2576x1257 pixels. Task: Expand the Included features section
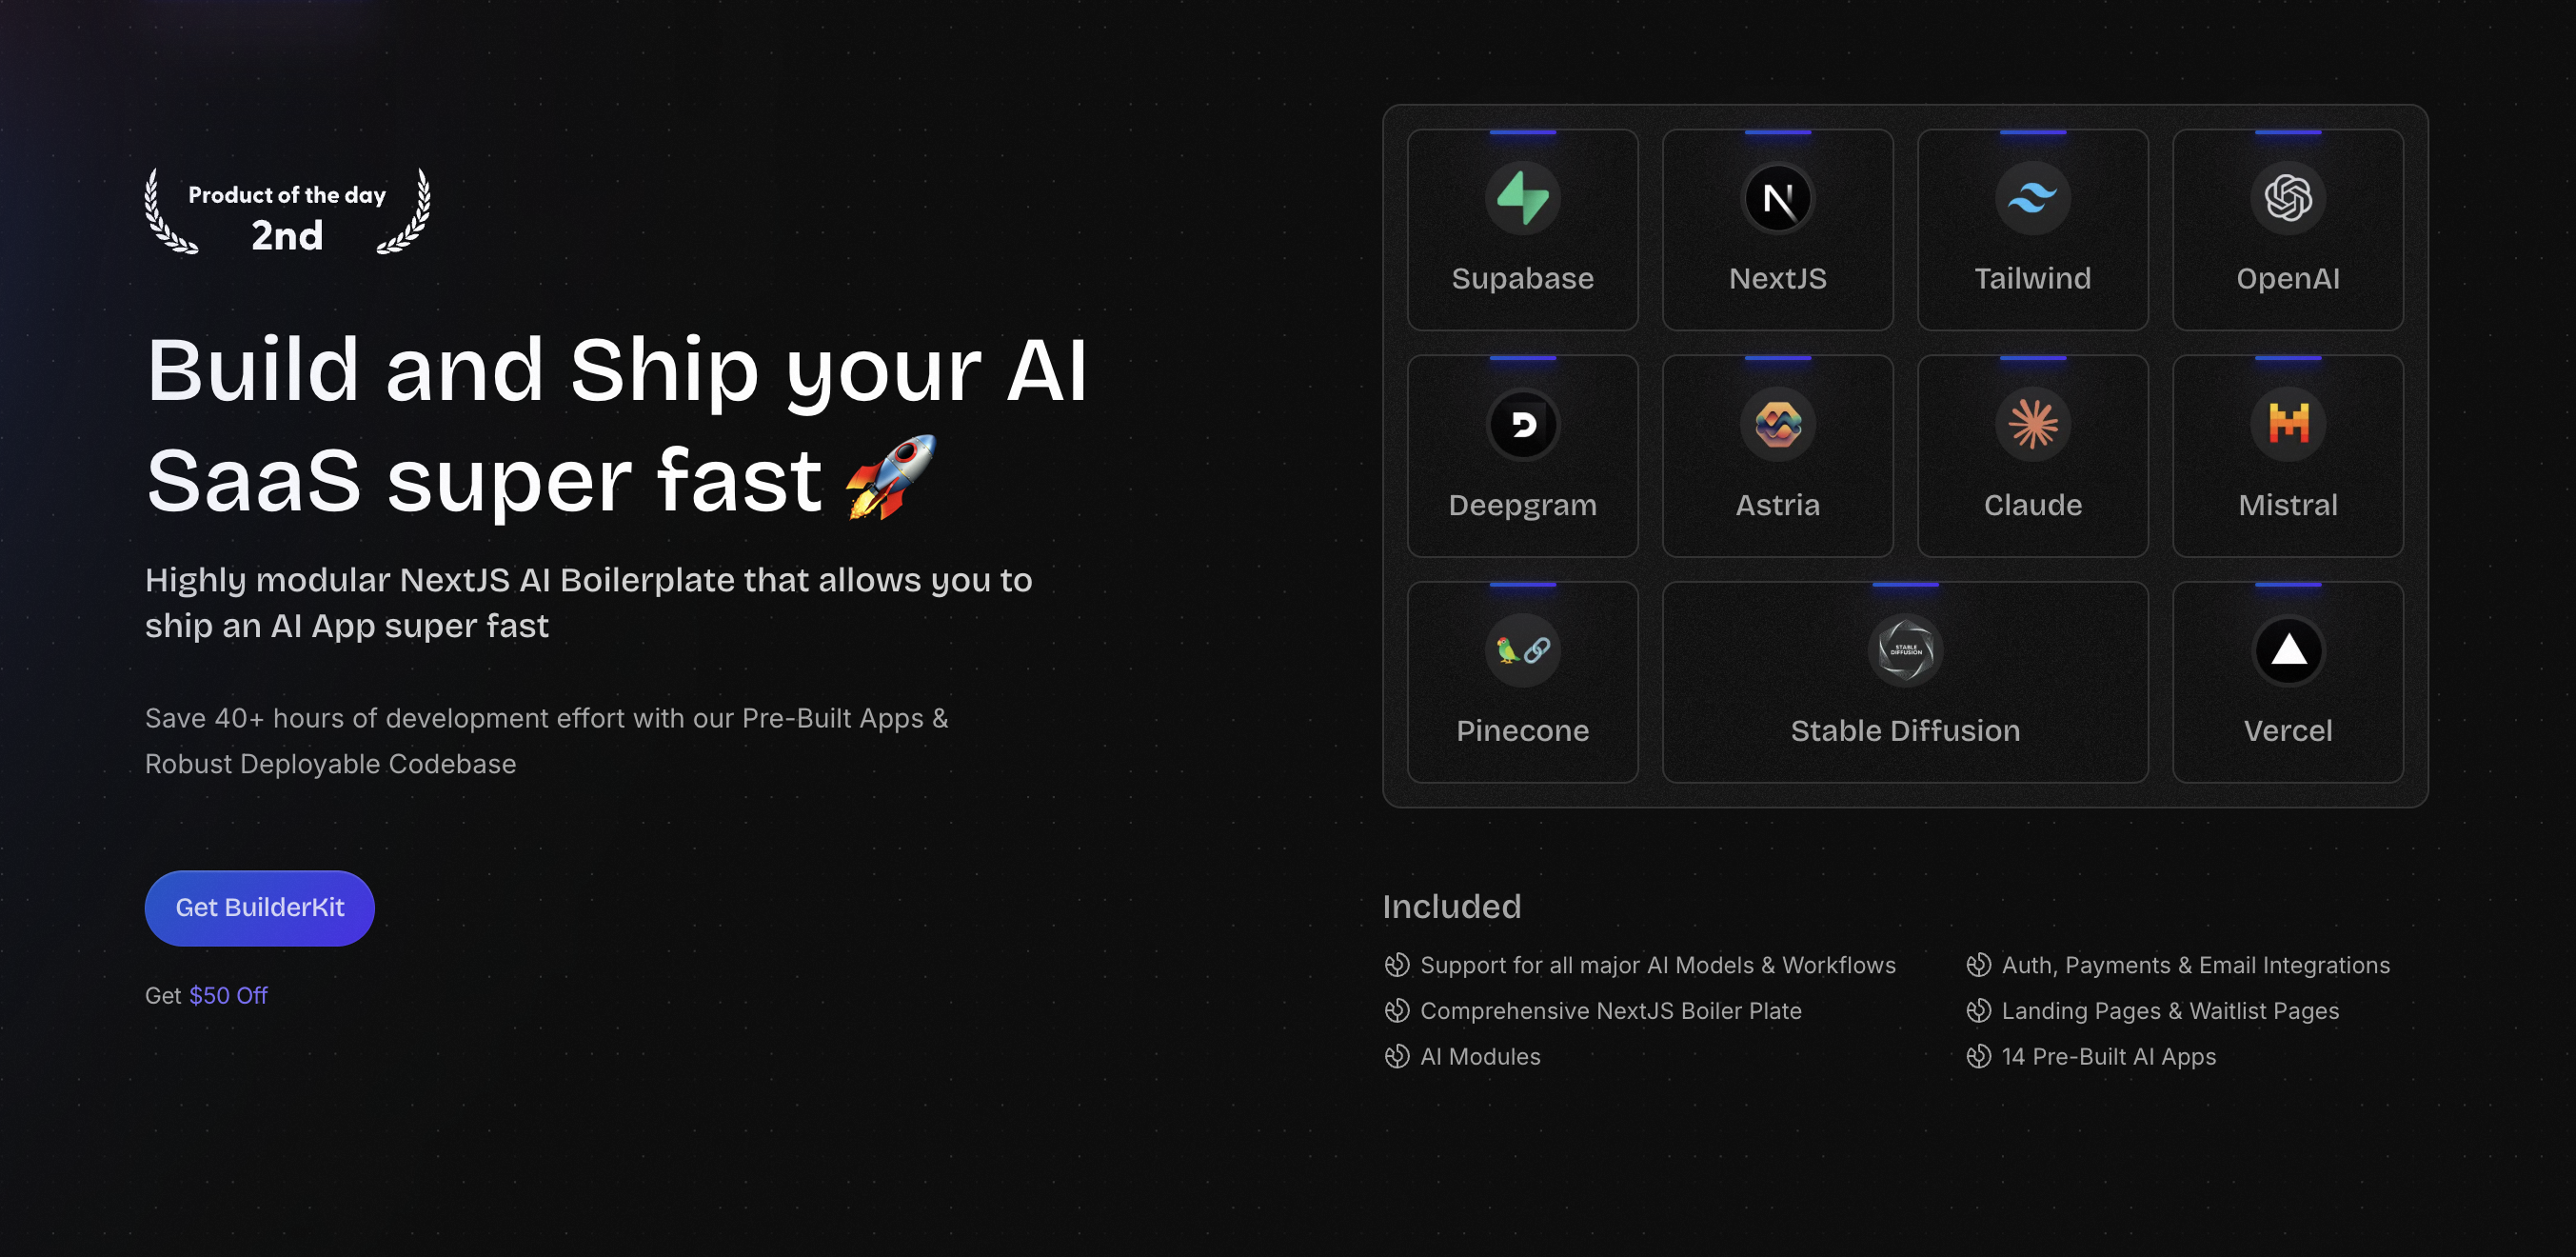1453,907
